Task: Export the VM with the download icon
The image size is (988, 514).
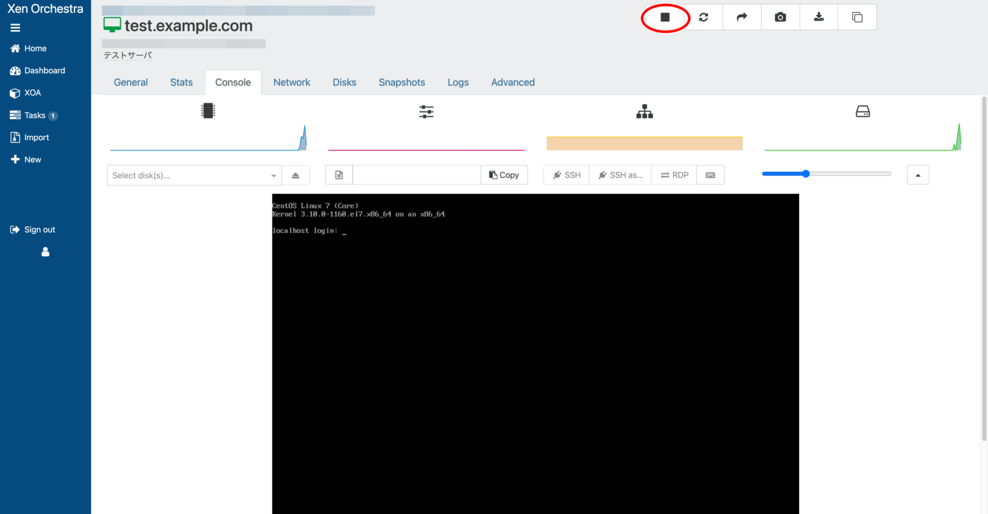Action: 819,18
